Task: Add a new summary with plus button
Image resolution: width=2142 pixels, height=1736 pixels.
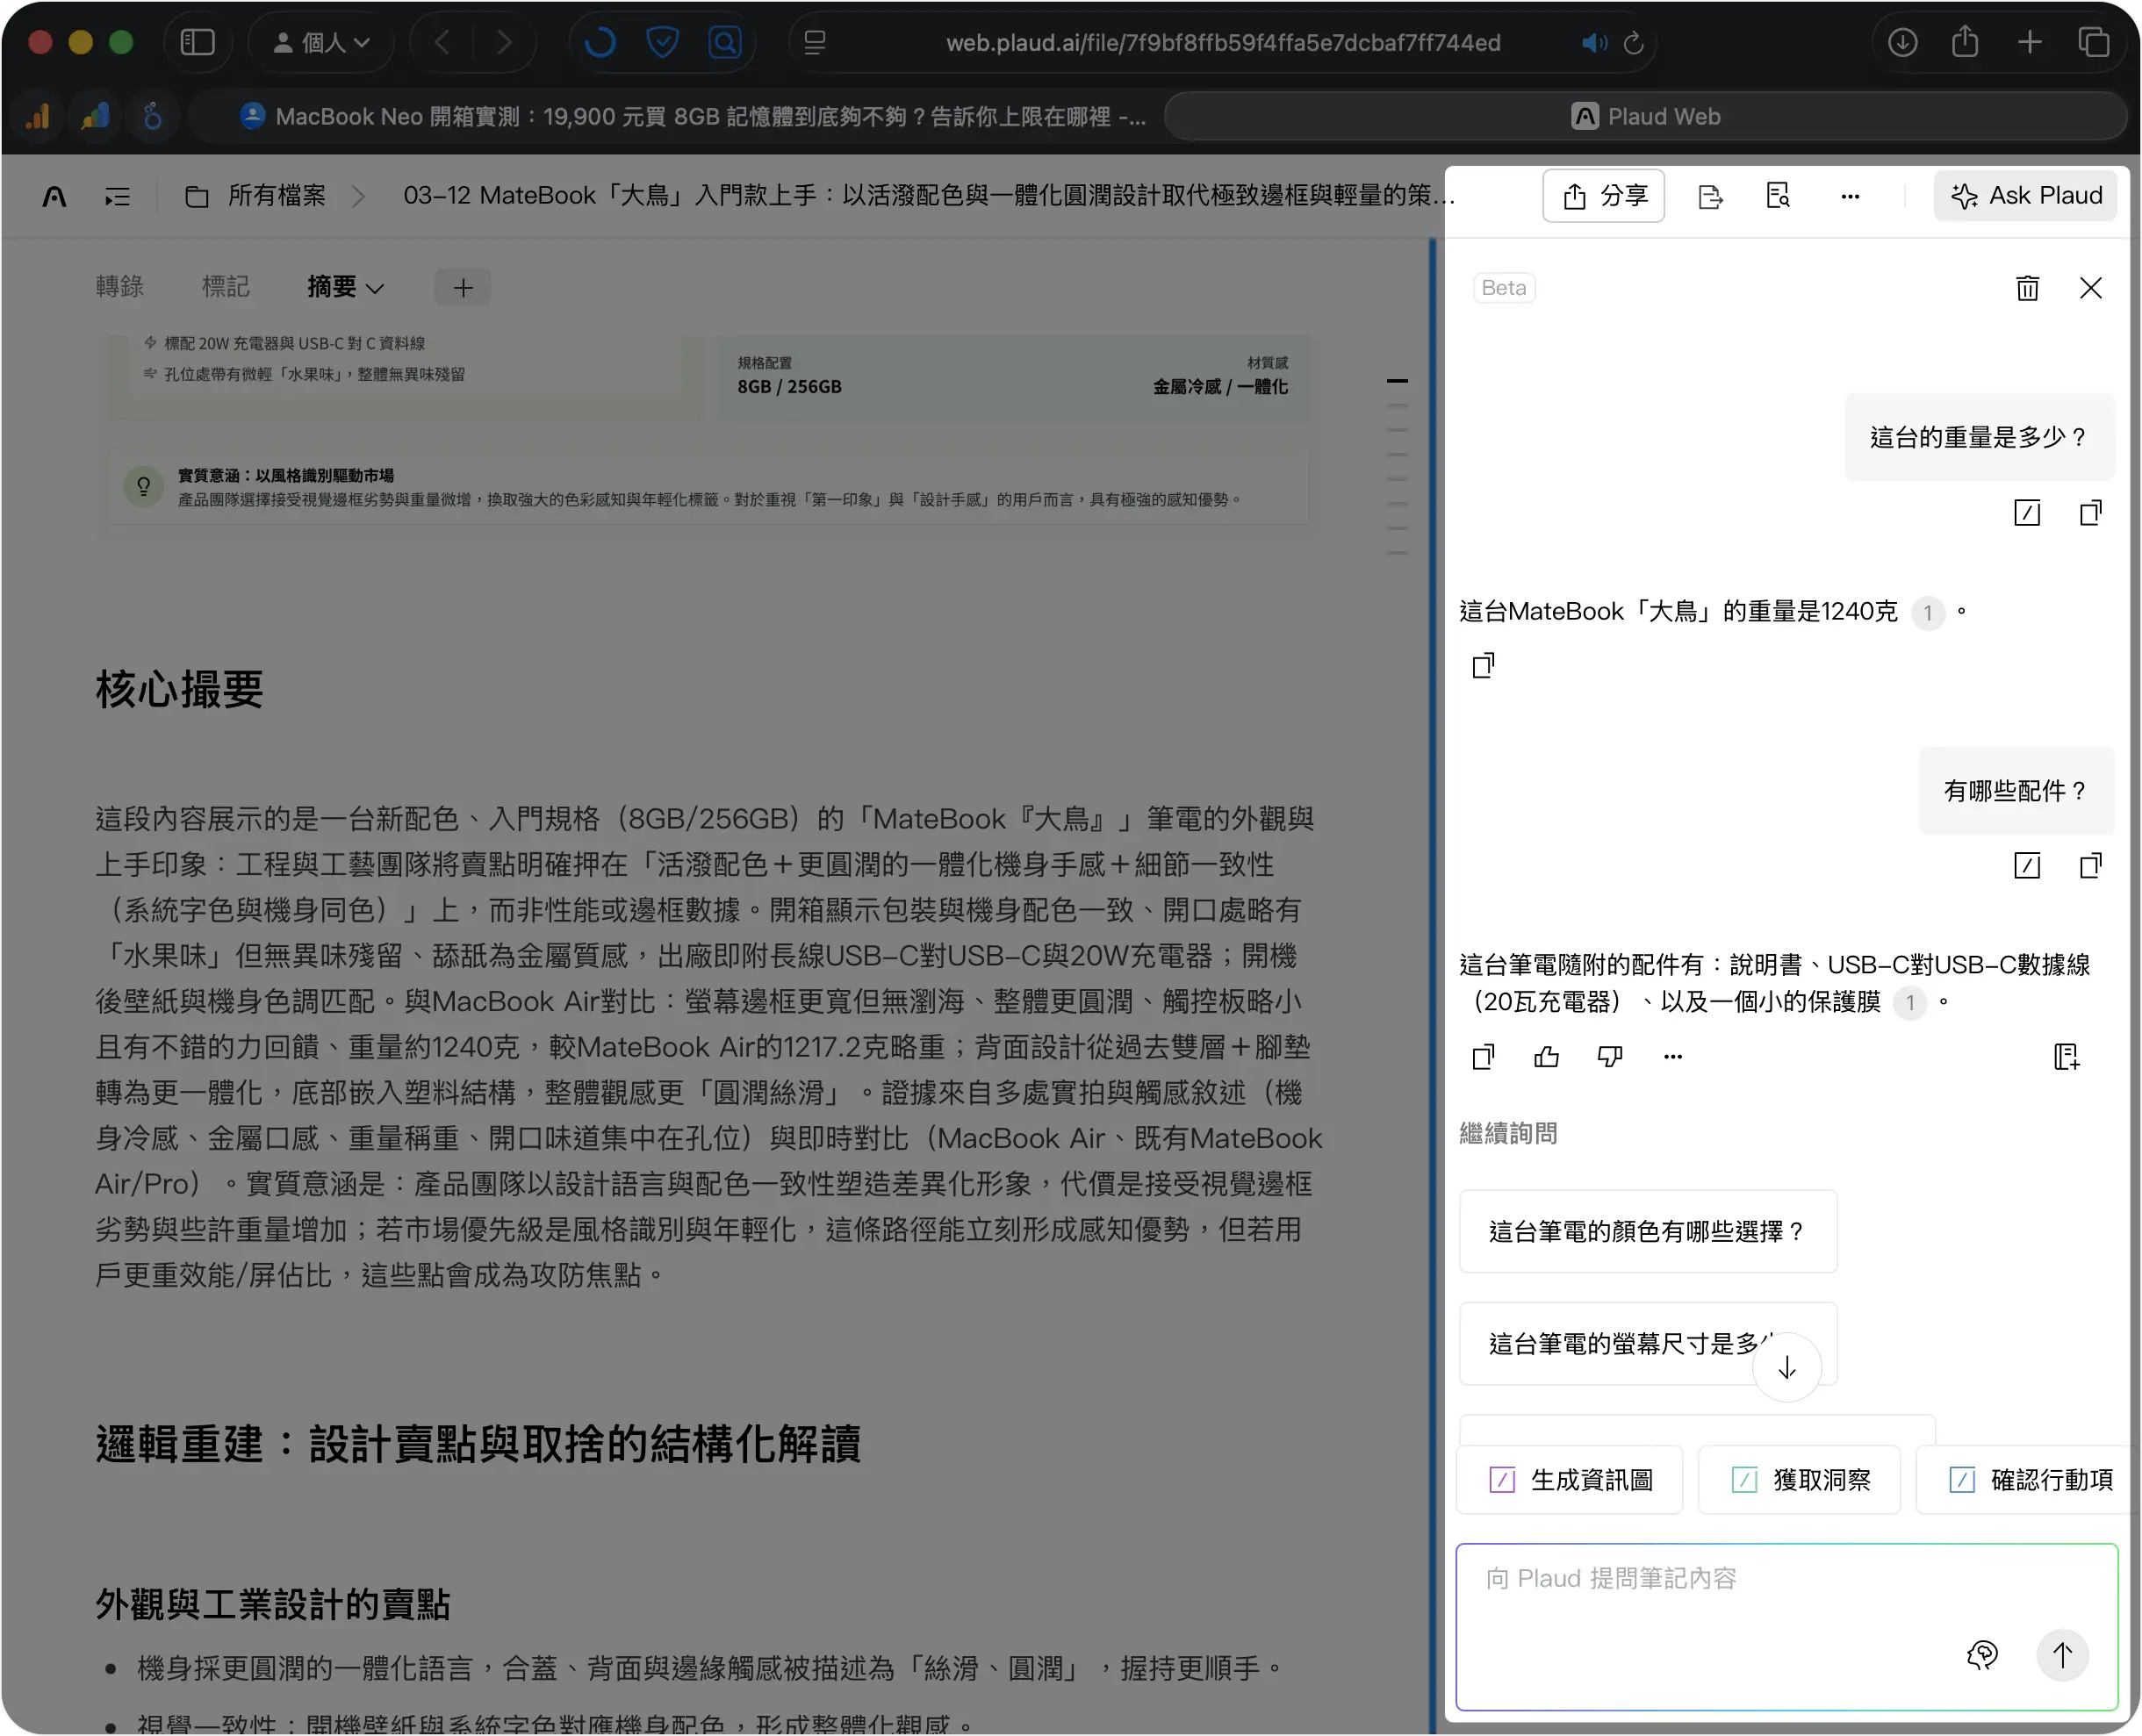Action: click(462, 288)
